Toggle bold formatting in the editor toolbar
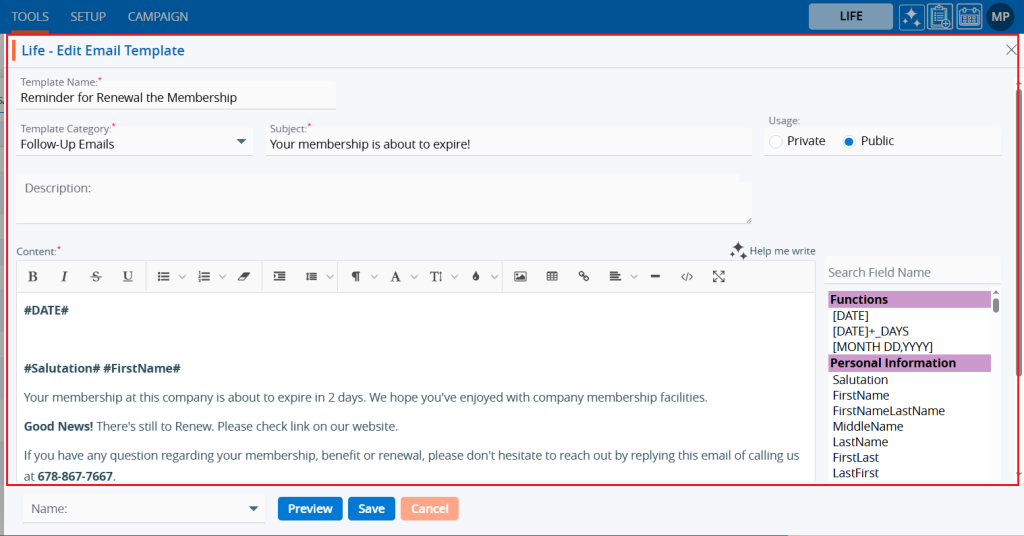This screenshot has height=536, width=1024. [33, 277]
